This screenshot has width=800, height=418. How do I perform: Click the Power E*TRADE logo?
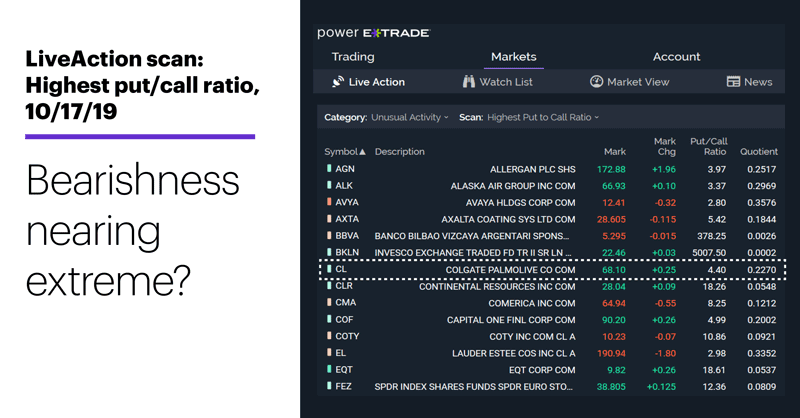(x=373, y=33)
